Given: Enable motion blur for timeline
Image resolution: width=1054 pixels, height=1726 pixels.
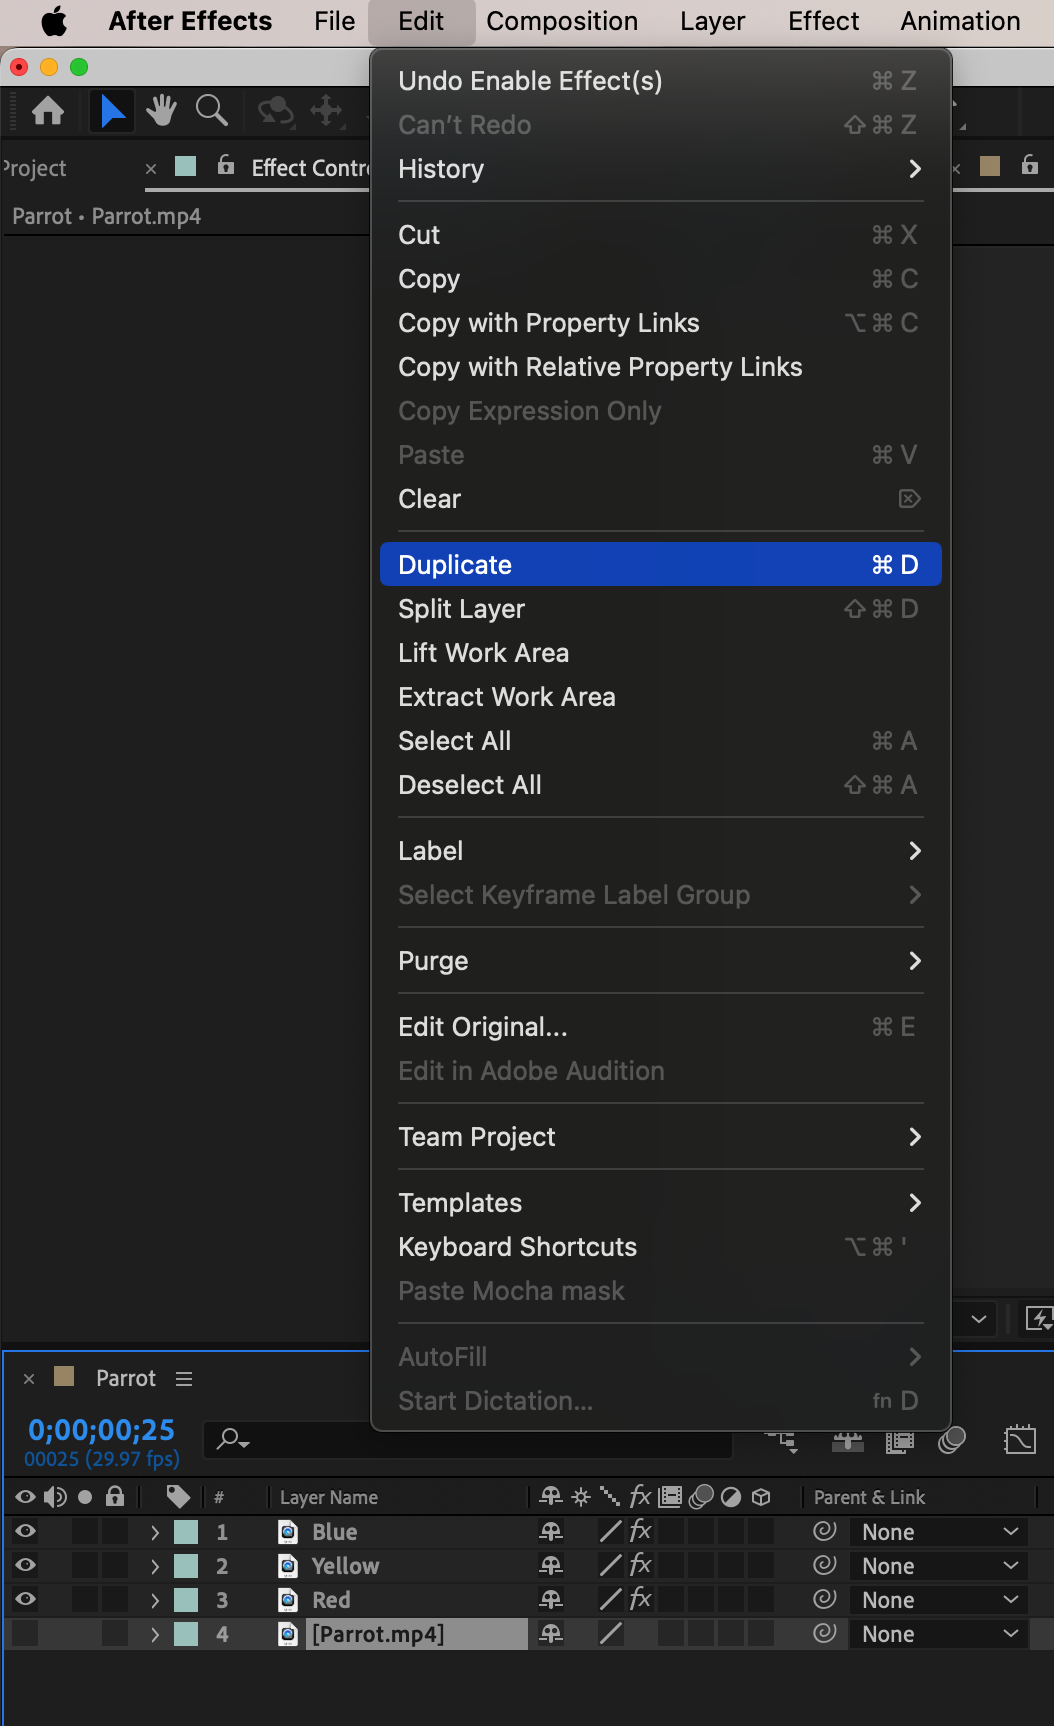Looking at the screenshot, I should (952, 1440).
